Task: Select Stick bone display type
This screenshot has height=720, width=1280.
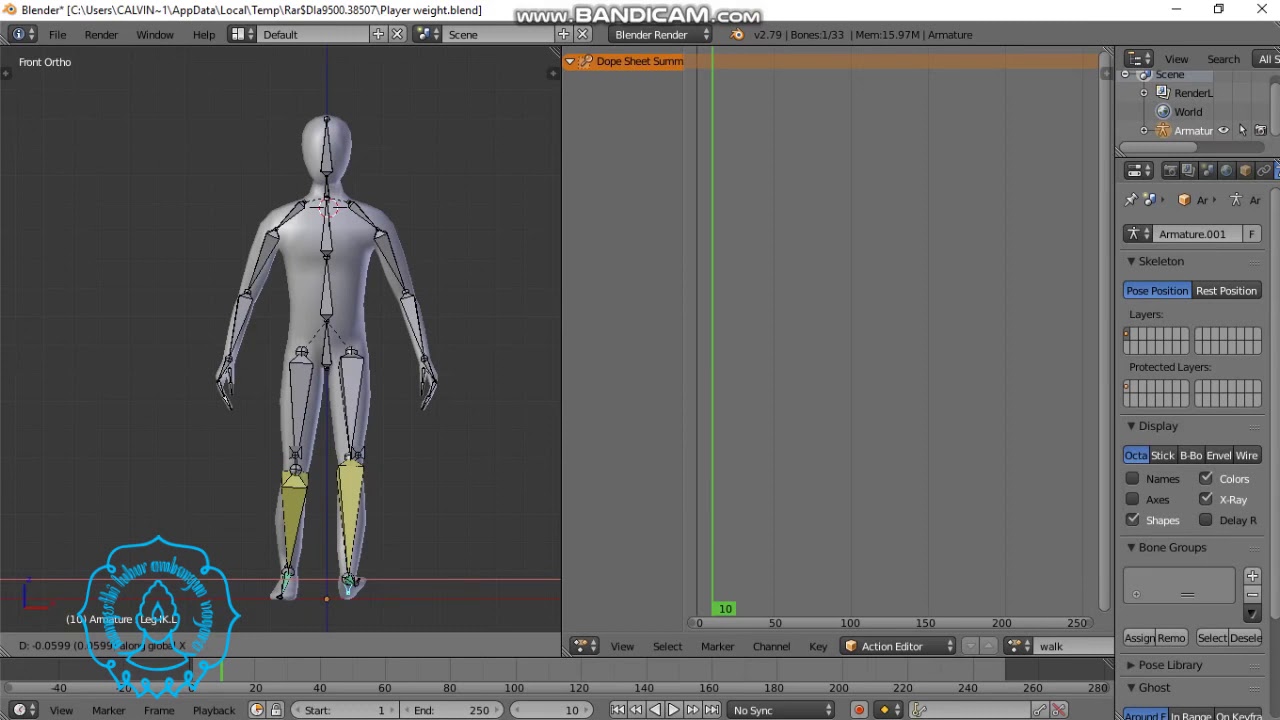Action: point(1162,455)
